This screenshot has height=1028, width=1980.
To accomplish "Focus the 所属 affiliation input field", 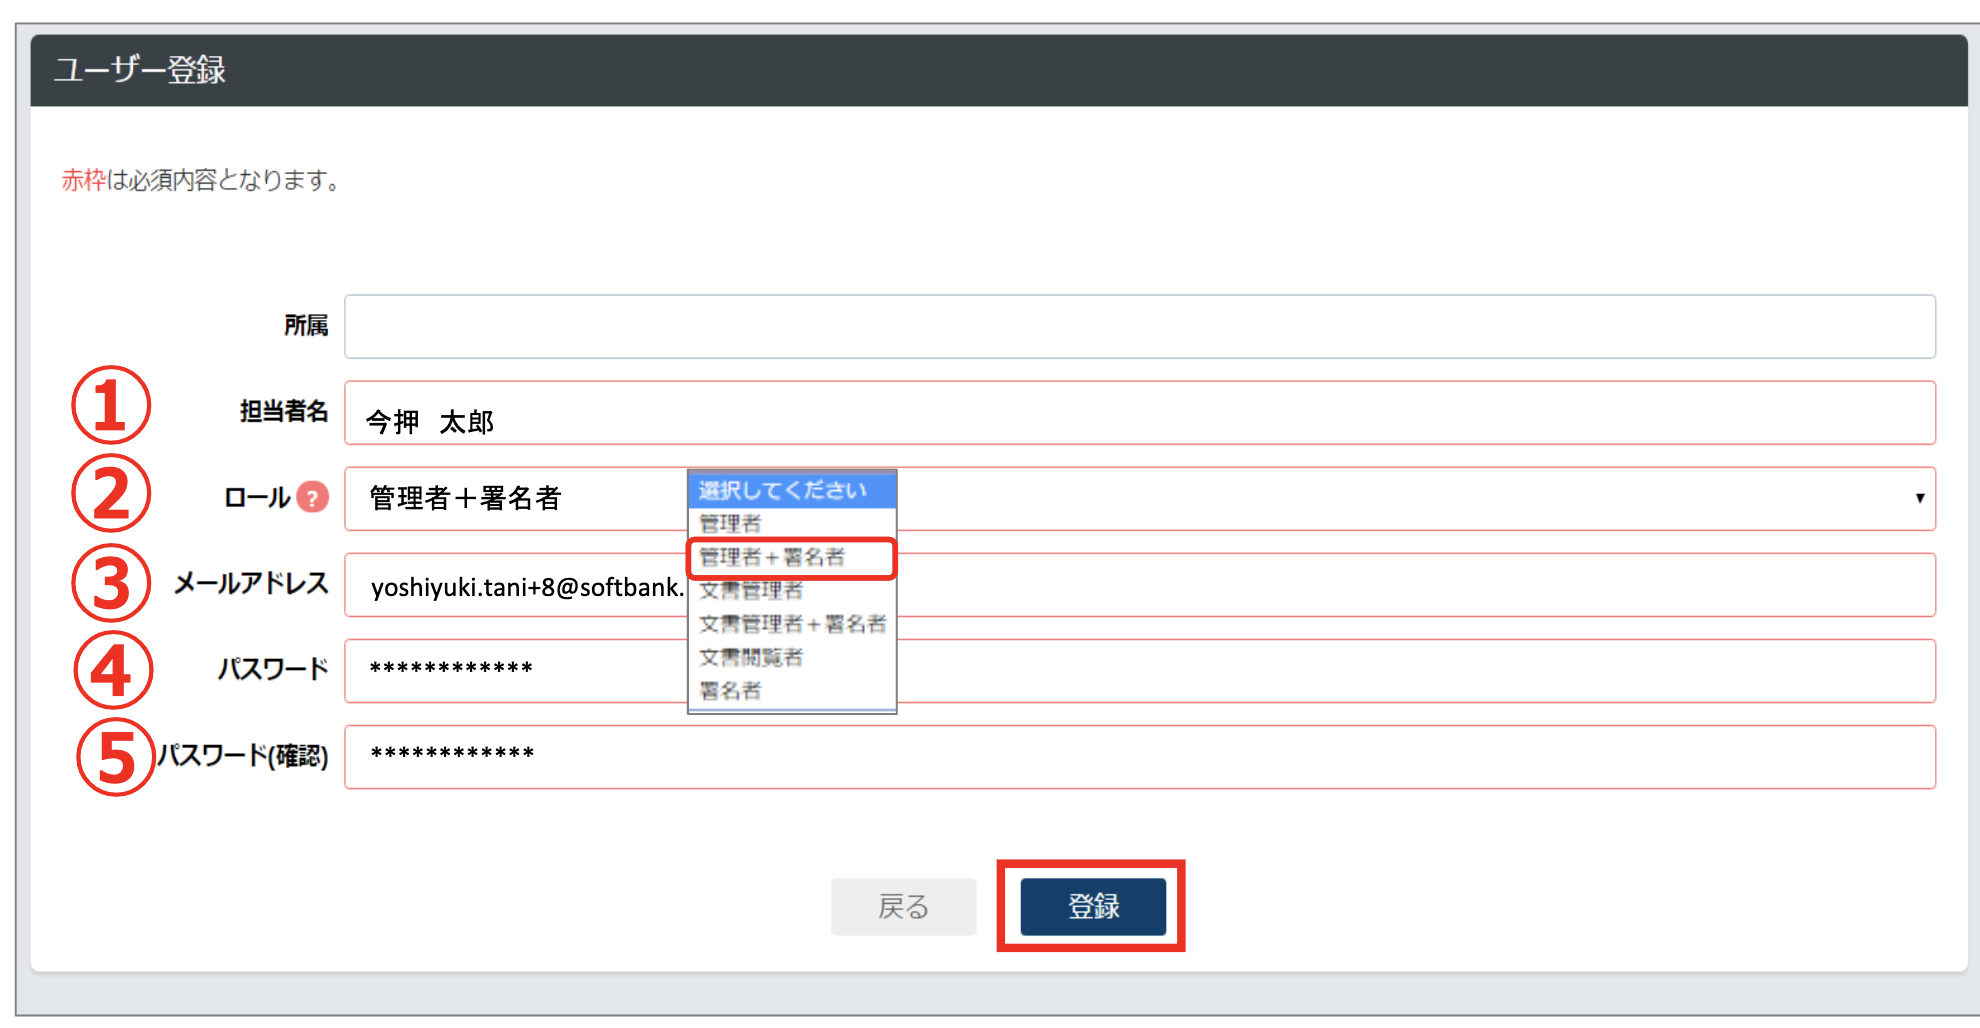I will tap(1139, 326).
